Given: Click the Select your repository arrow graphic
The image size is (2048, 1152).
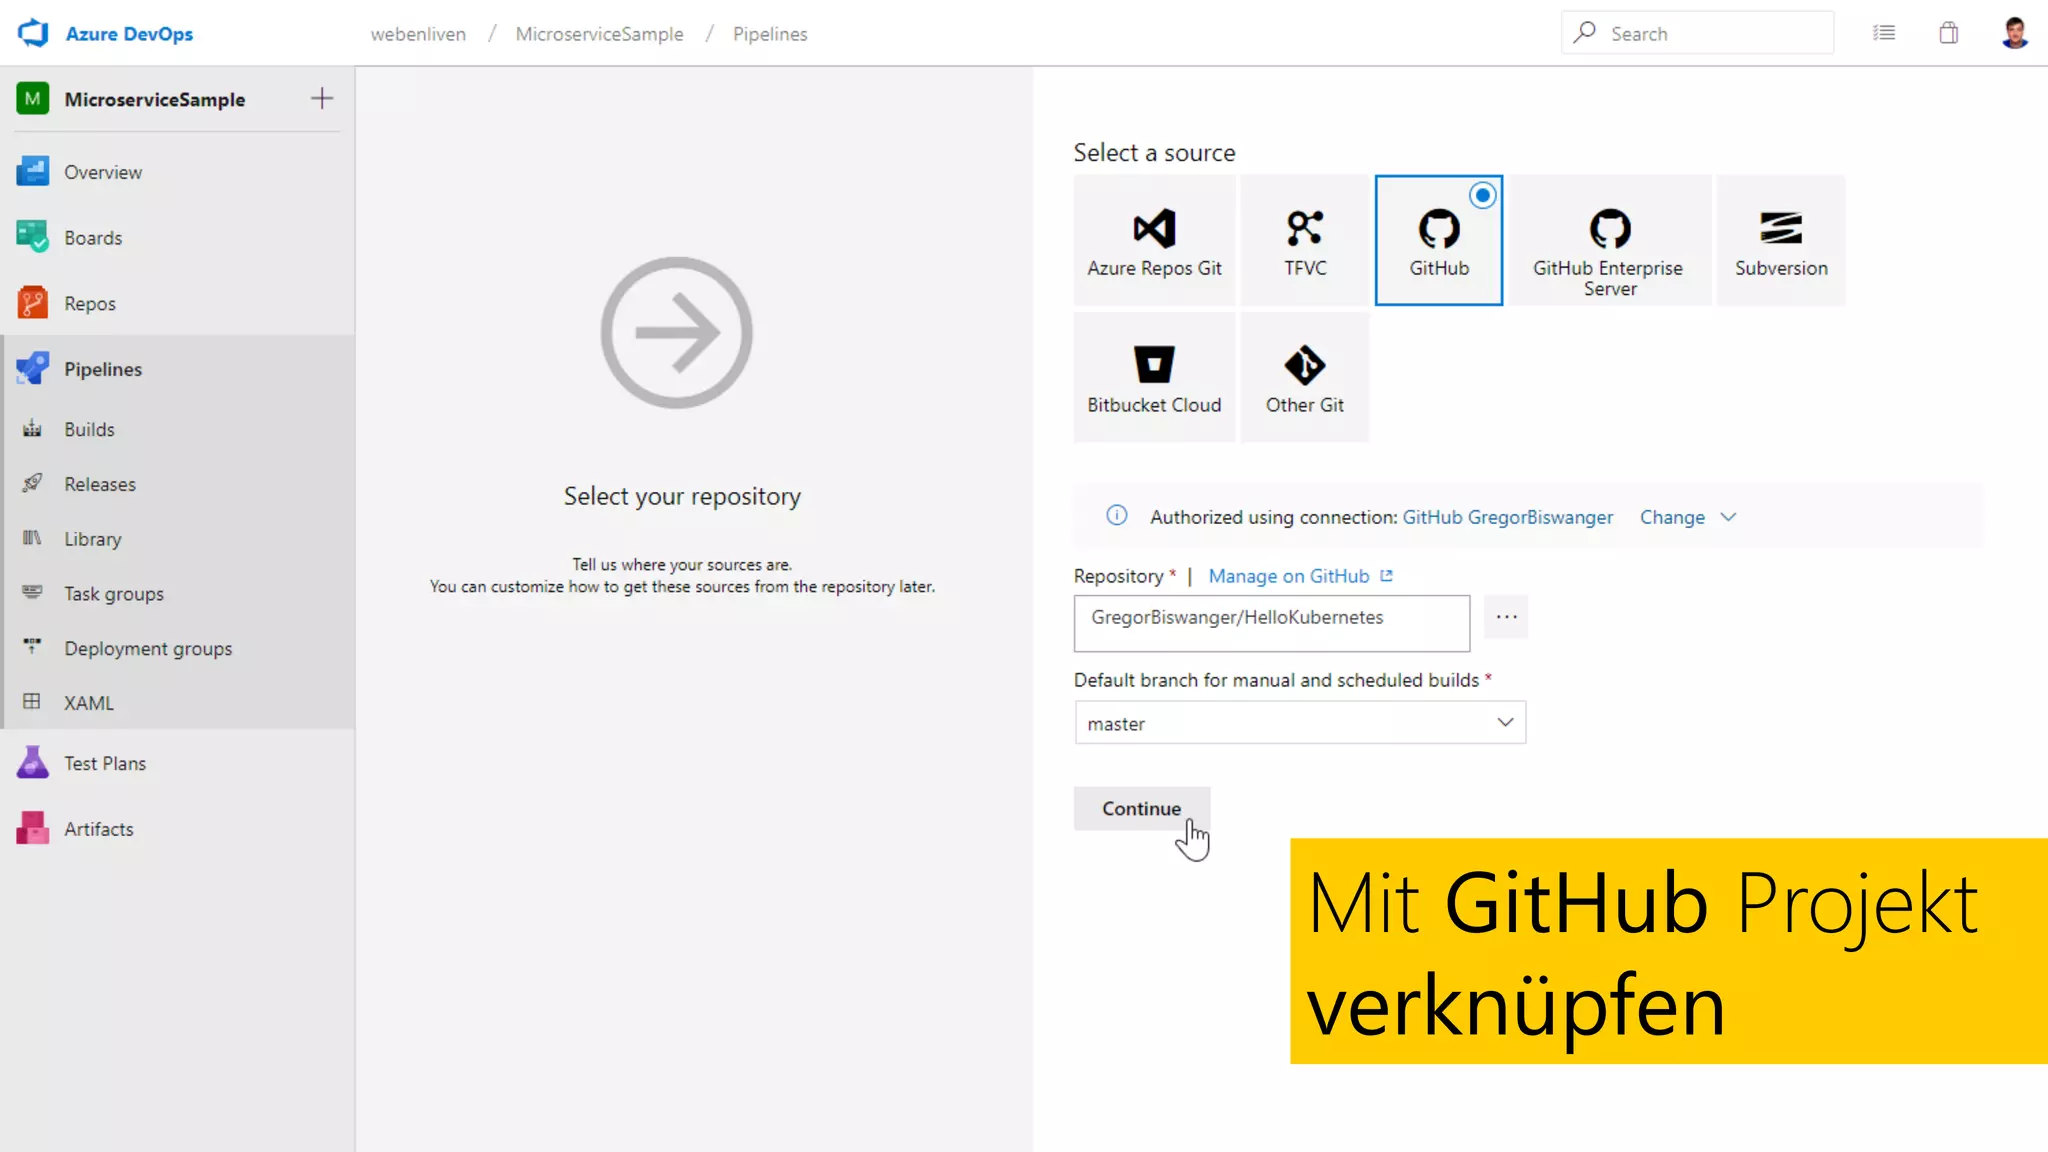Looking at the screenshot, I should (x=676, y=332).
